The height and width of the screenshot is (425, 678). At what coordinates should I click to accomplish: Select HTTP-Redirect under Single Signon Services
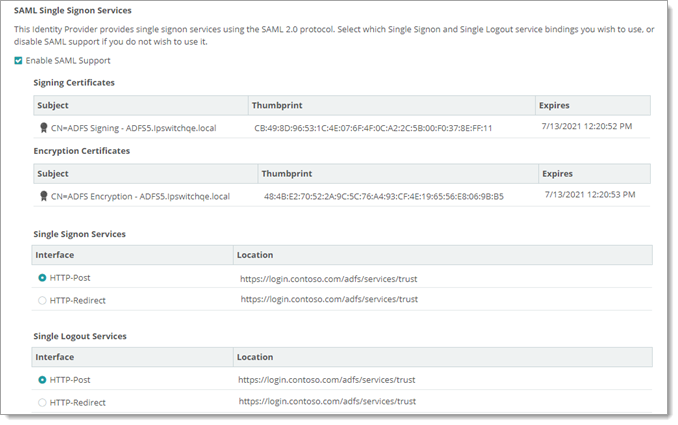pyautogui.click(x=42, y=299)
